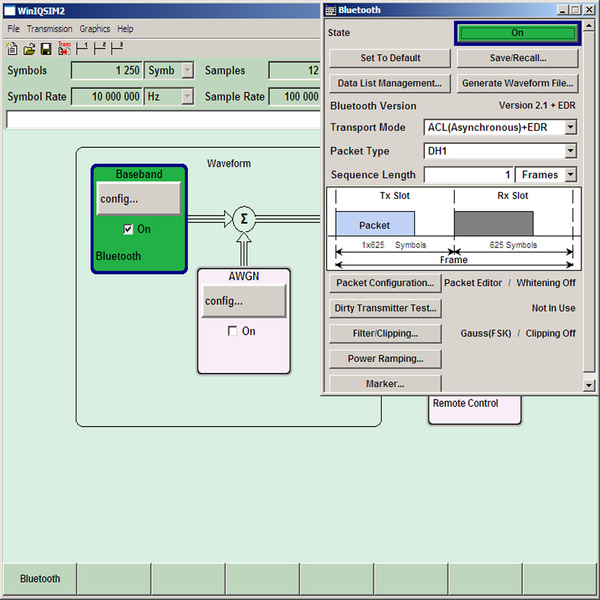The width and height of the screenshot is (600, 600).
Task: Open the Packet Type dropdown
Action: coord(570,151)
